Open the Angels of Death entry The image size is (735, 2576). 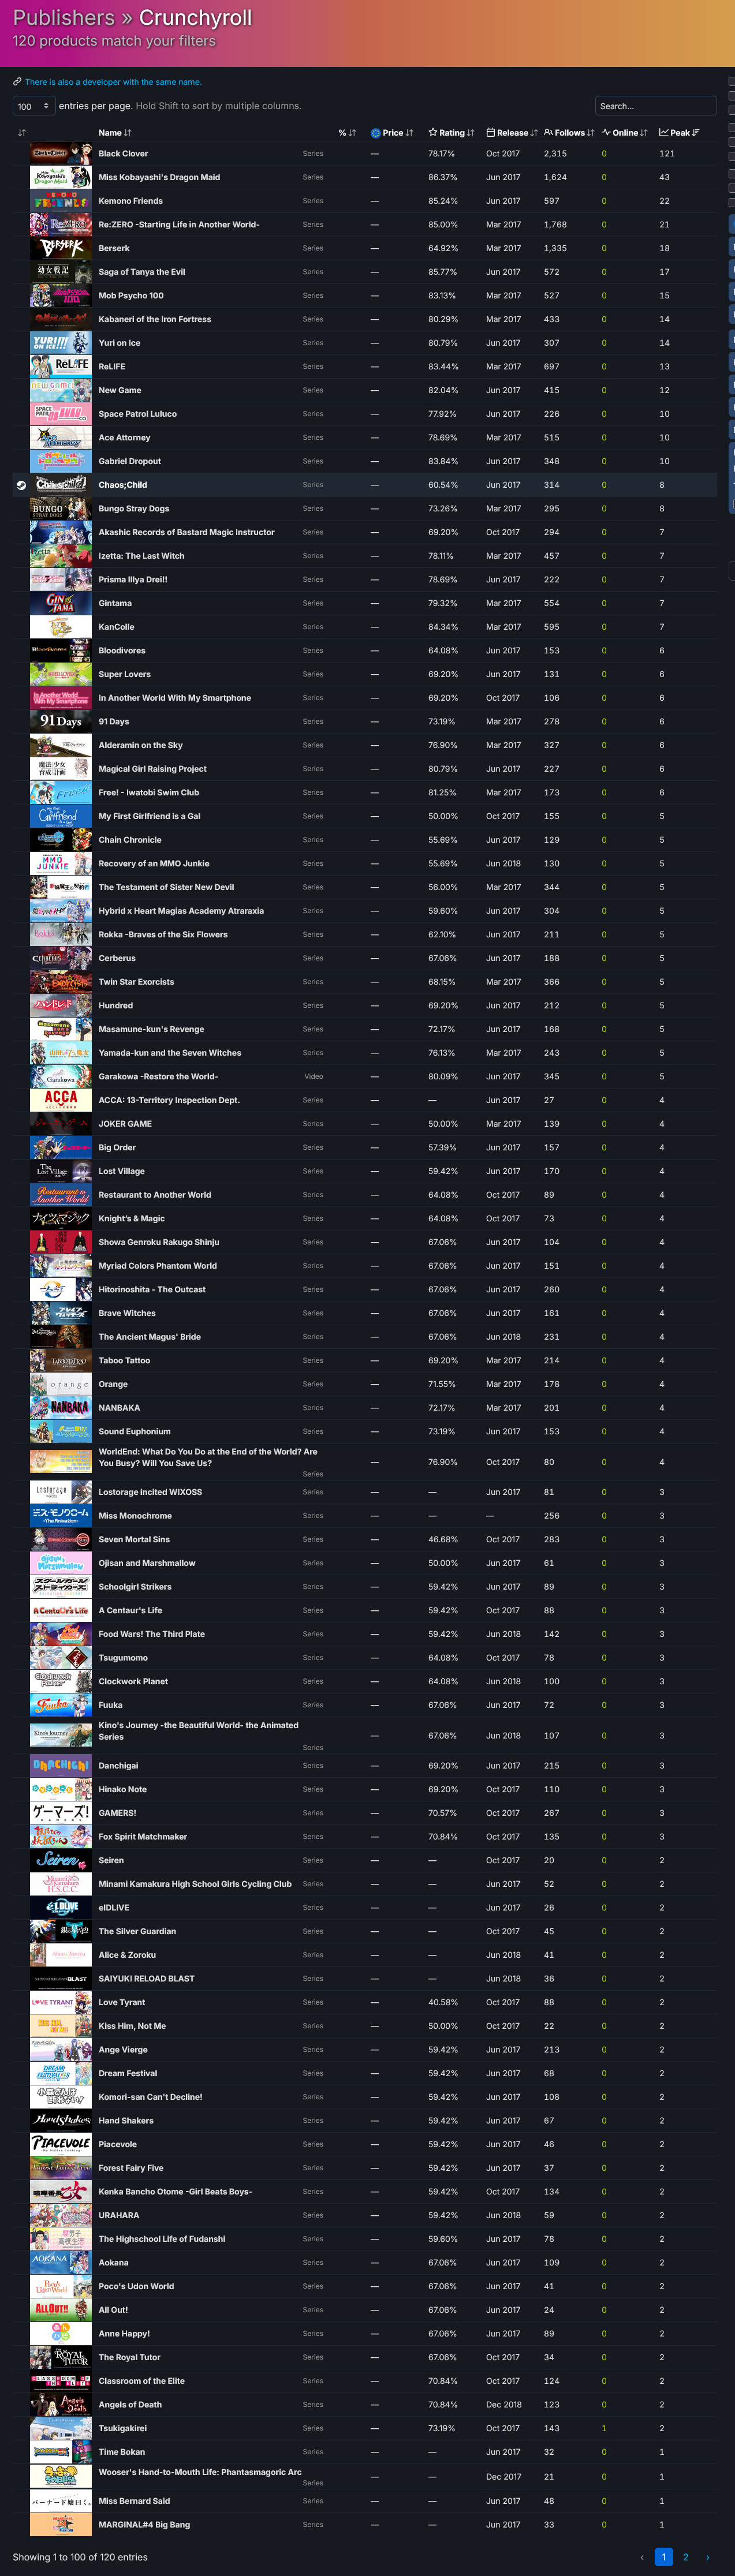click(130, 2405)
